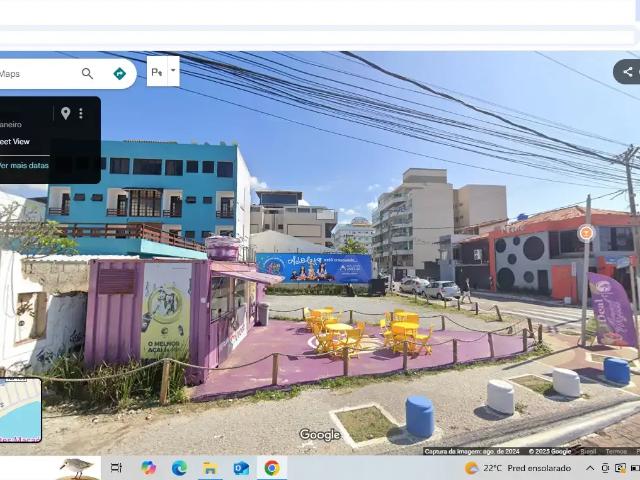
Task: Expand the system tray hidden icons chevron
Action: (590, 468)
